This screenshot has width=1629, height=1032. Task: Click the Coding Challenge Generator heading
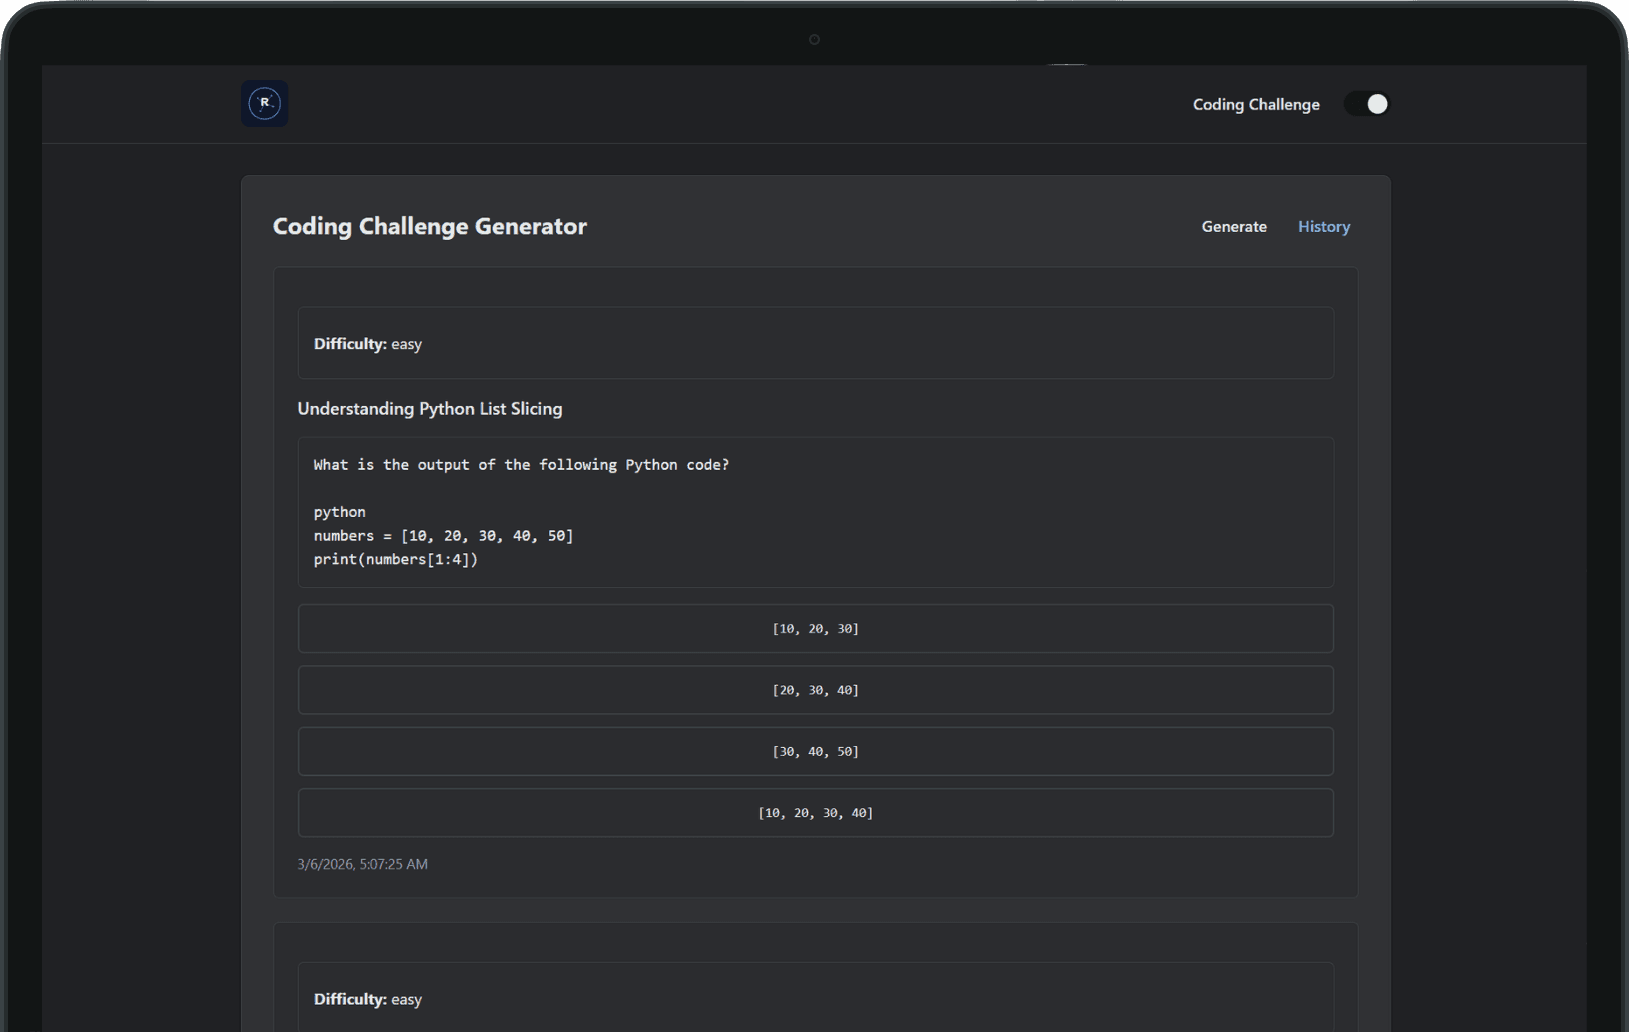coord(430,226)
